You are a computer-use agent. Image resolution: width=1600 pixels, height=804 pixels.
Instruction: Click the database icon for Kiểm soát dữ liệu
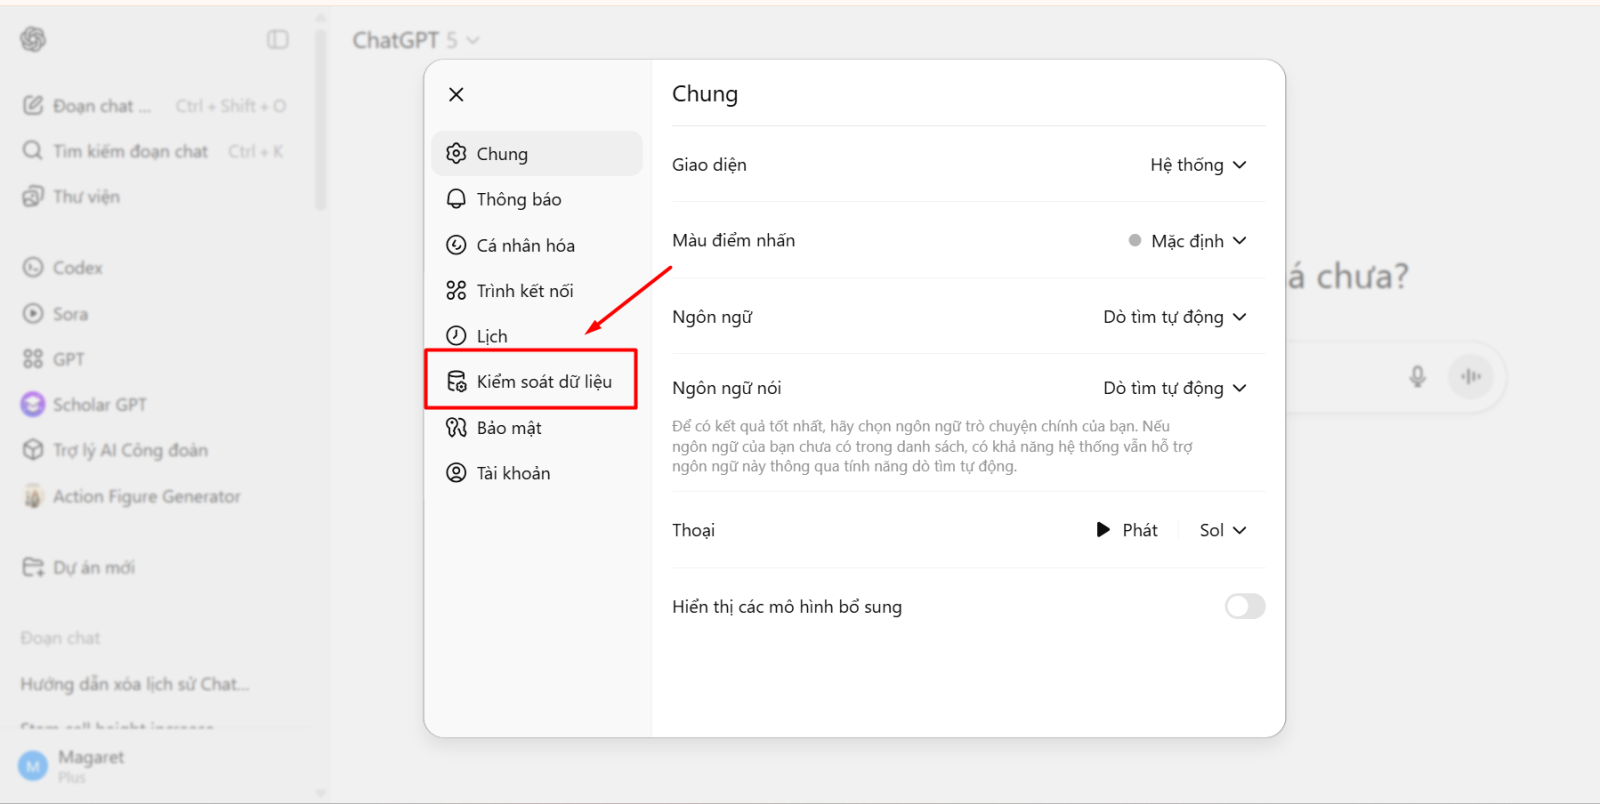456,381
